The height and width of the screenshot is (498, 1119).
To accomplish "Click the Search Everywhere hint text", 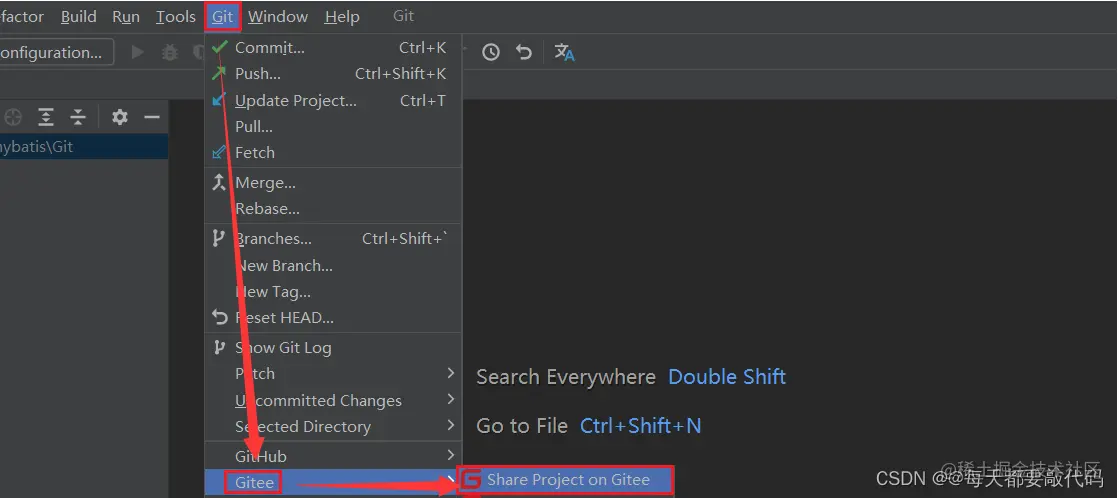I will 566,377.
